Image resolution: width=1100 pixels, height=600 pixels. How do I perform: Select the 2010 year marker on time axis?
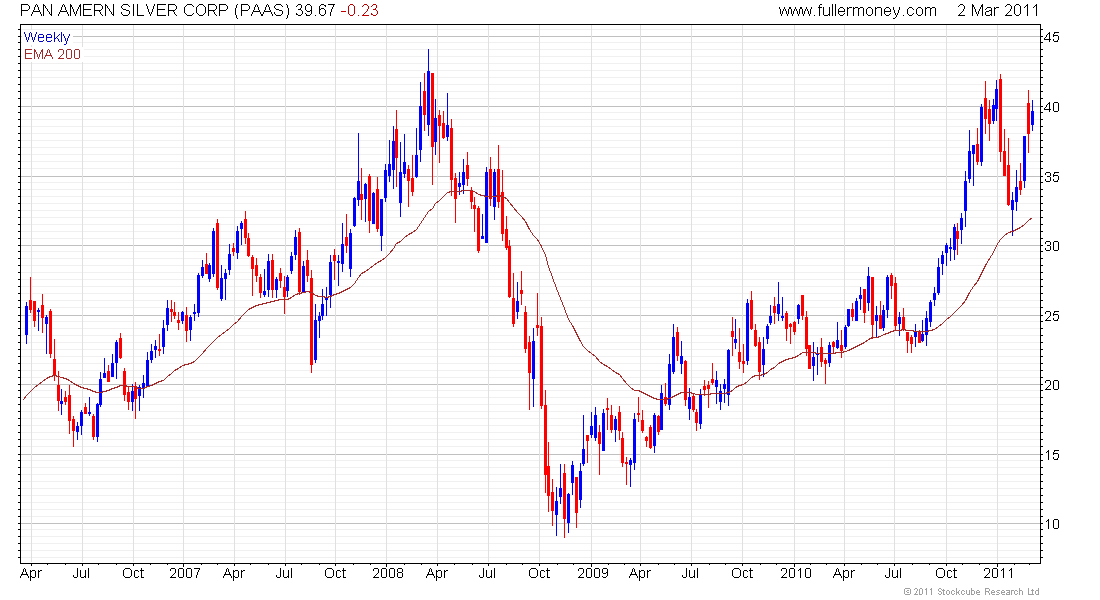pos(795,573)
